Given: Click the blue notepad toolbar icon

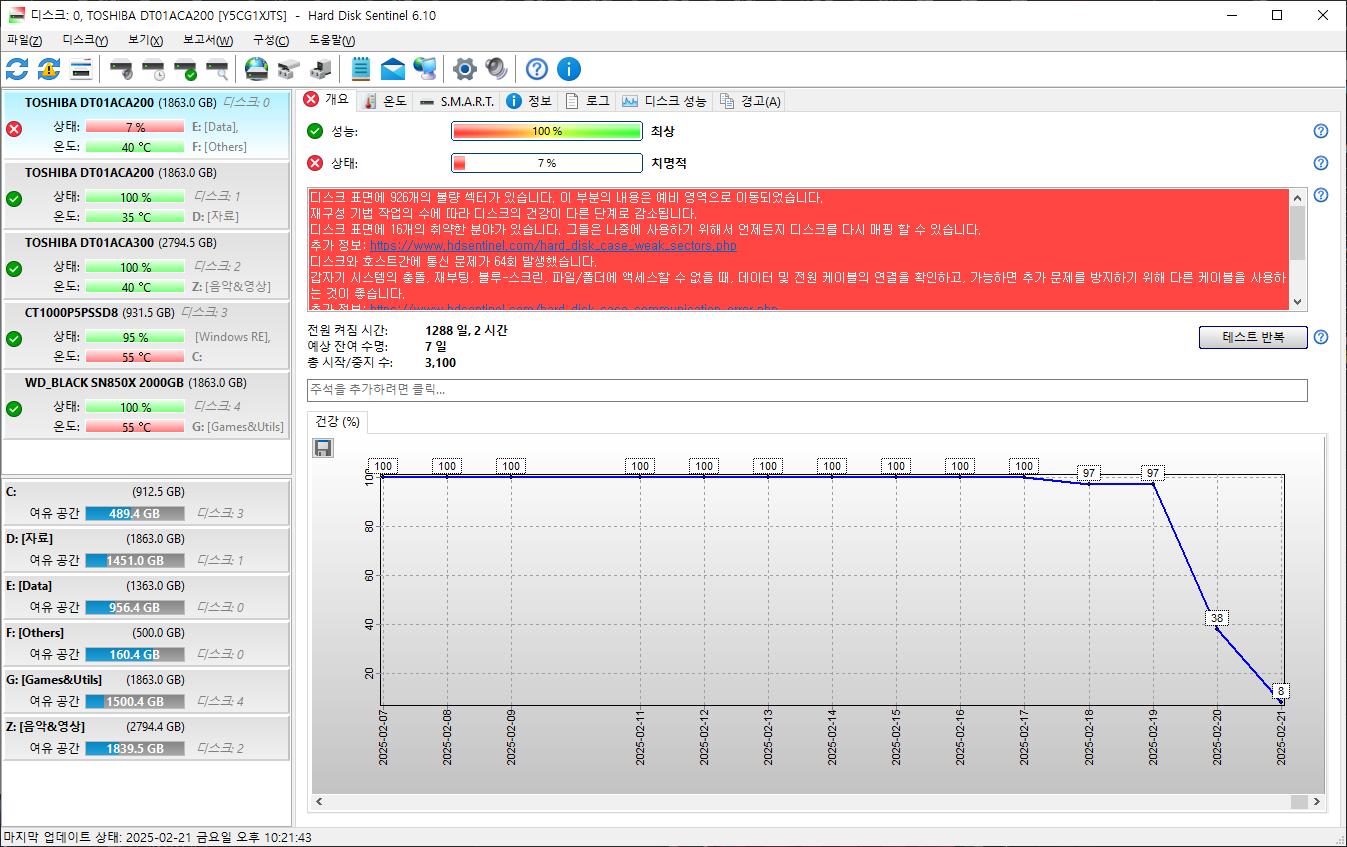Looking at the screenshot, I should pyautogui.click(x=361, y=69).
